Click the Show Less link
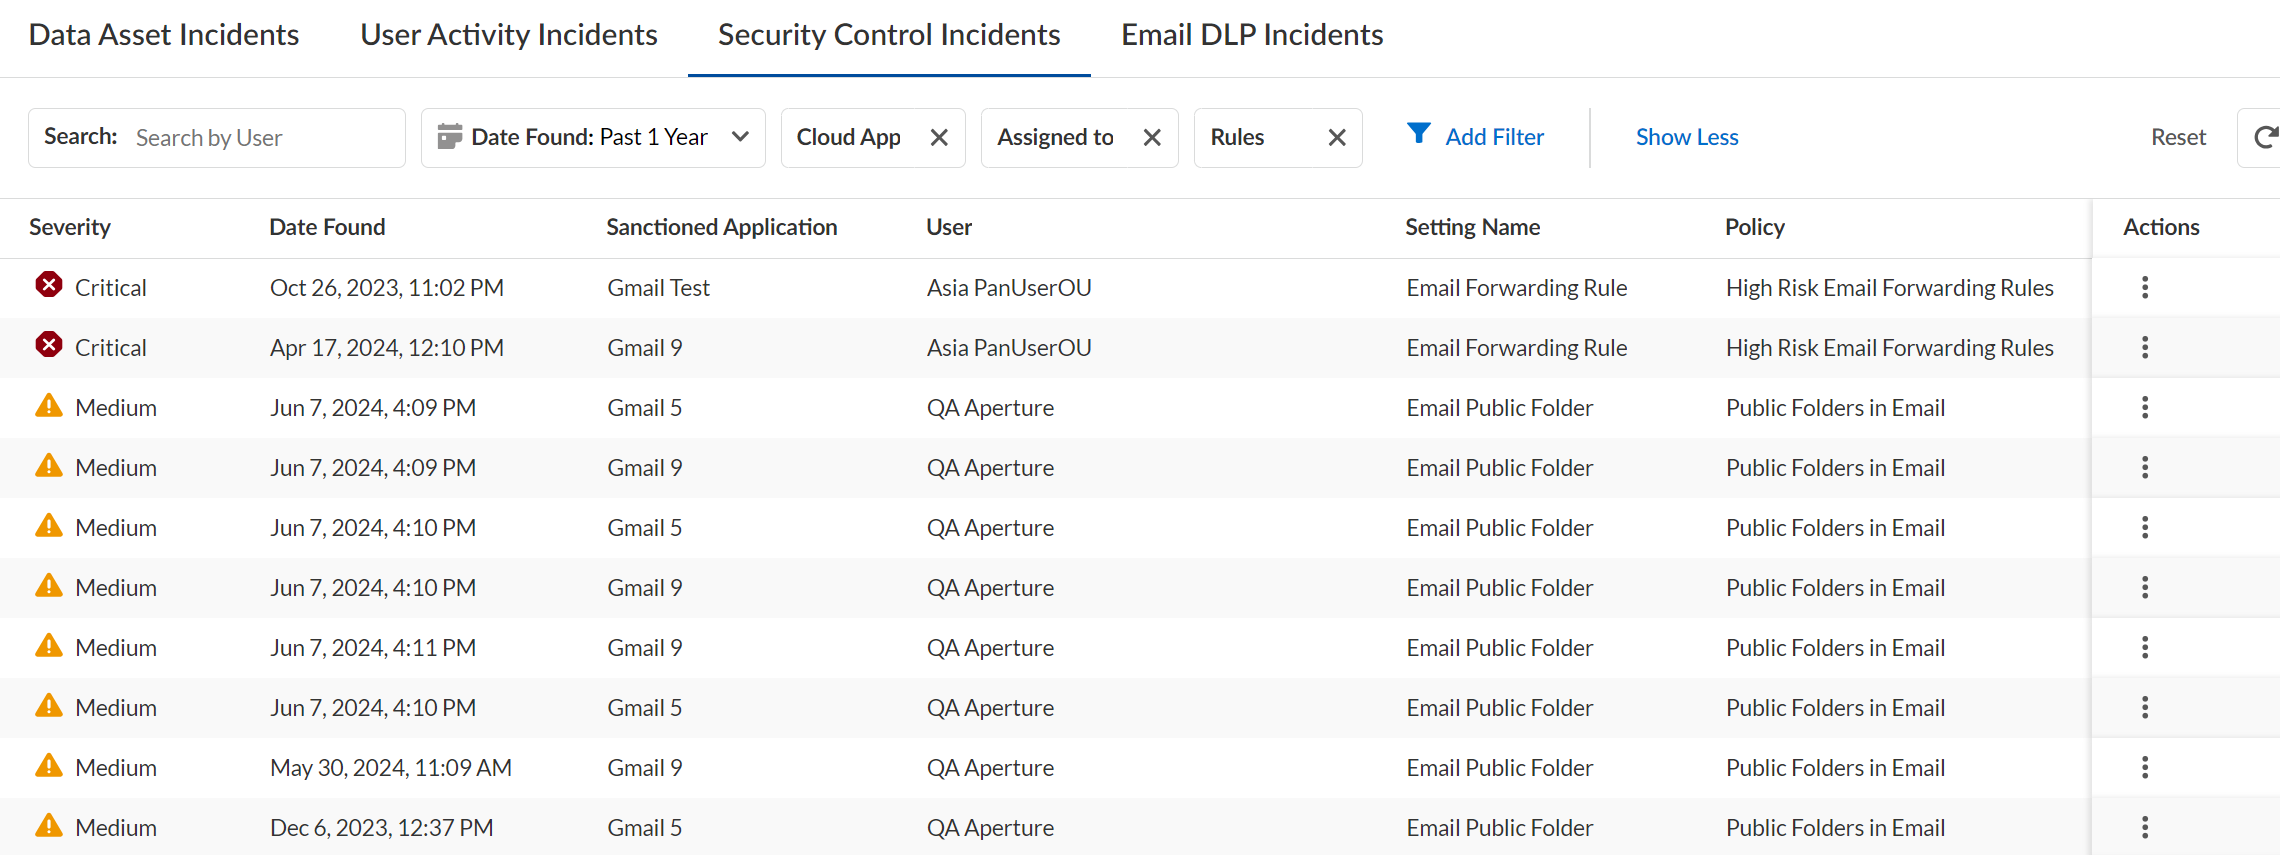Image resolution: width=2280 pixels, height=855 pixels. [x=1687, y=138]
